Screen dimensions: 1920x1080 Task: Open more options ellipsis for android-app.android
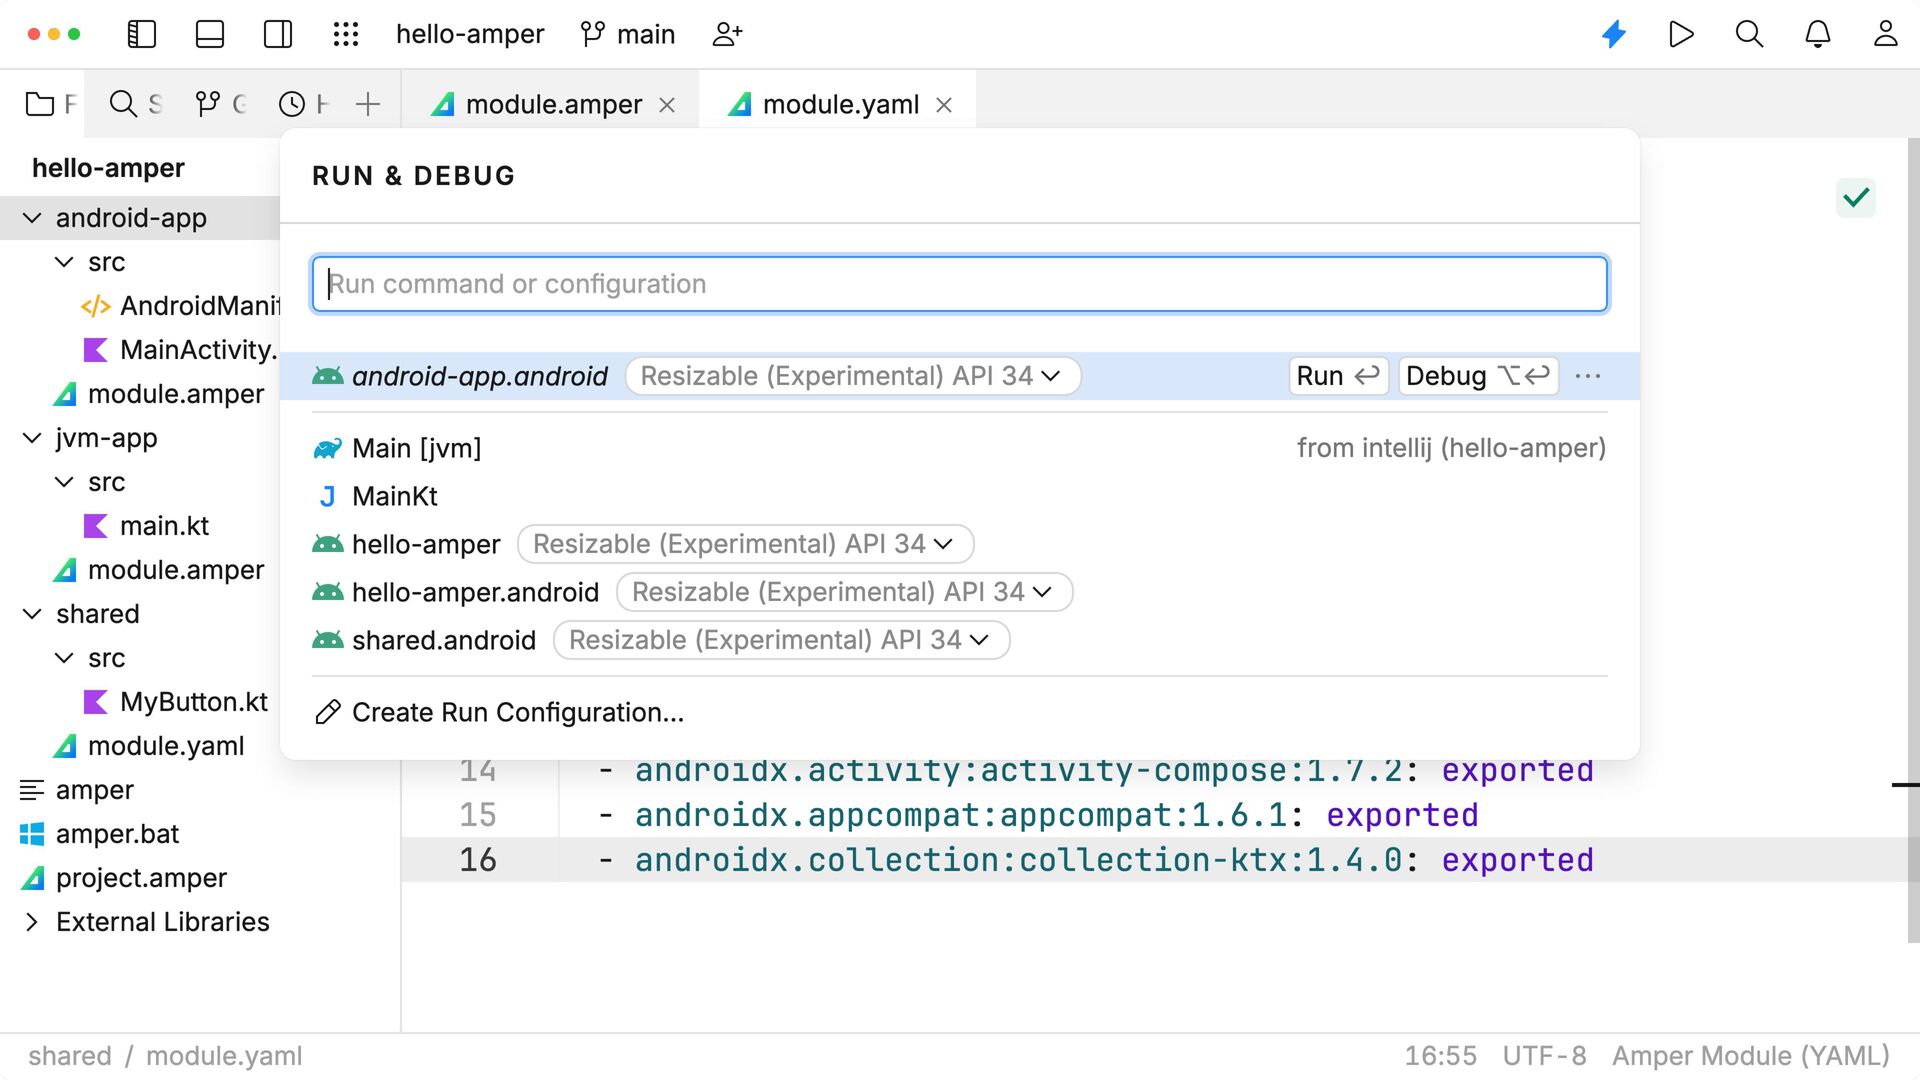point(1588,376)
